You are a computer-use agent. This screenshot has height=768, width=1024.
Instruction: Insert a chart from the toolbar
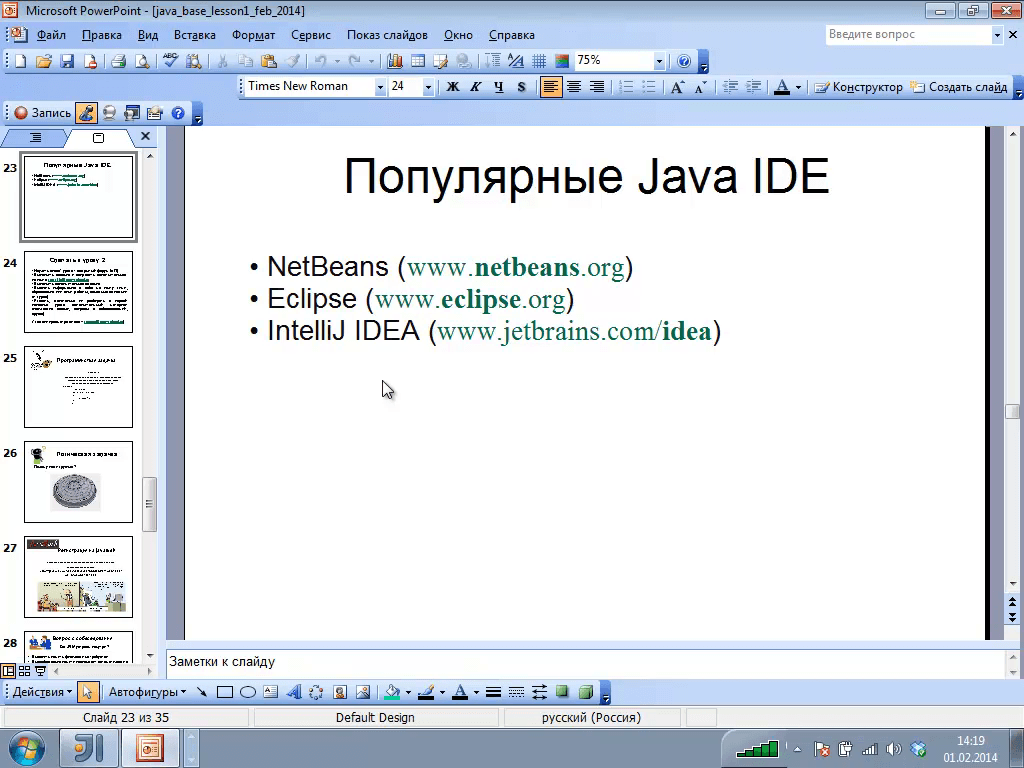click(394, 61)
